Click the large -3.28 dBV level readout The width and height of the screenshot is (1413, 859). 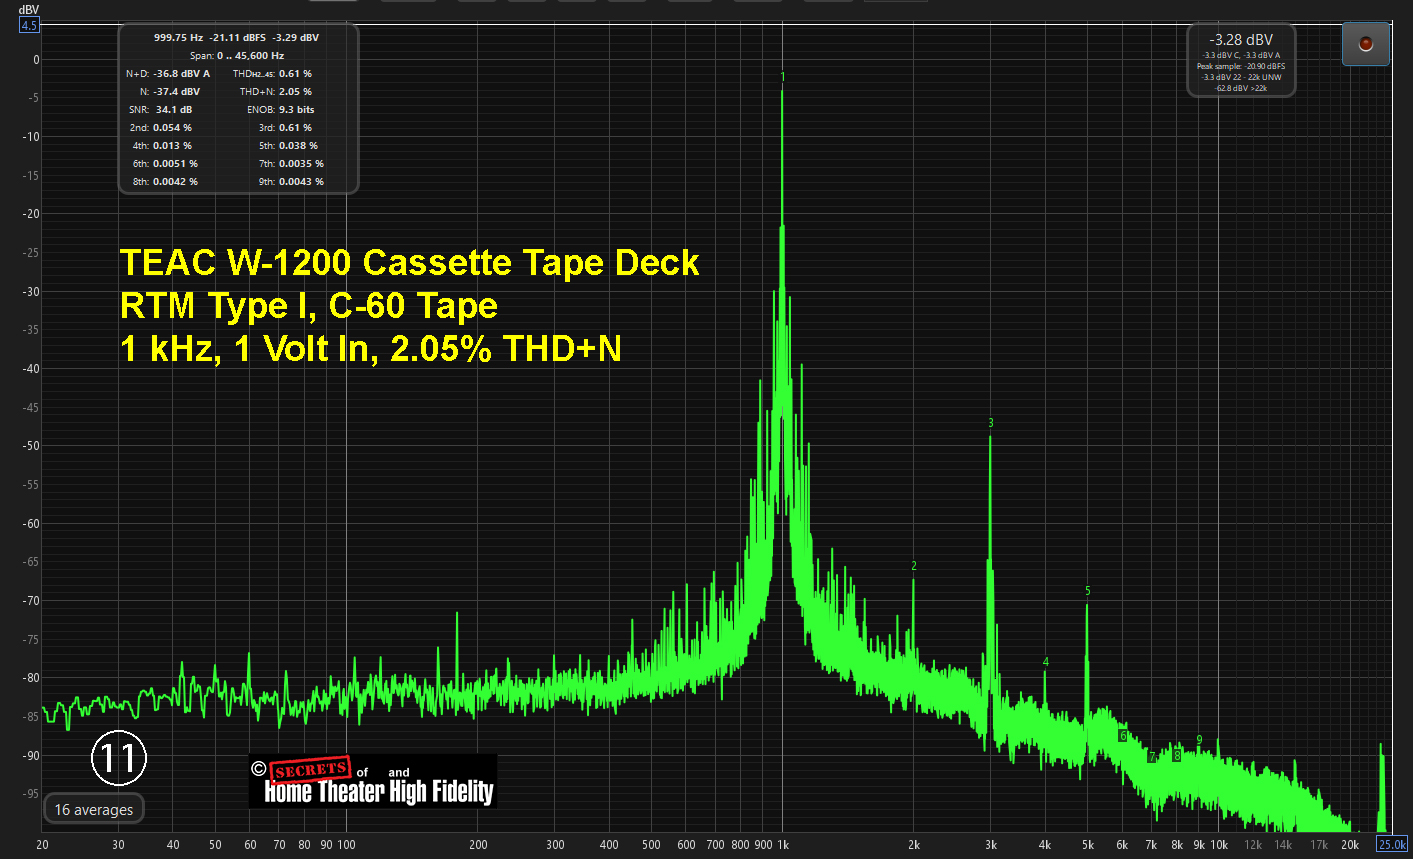(1241, 40)
